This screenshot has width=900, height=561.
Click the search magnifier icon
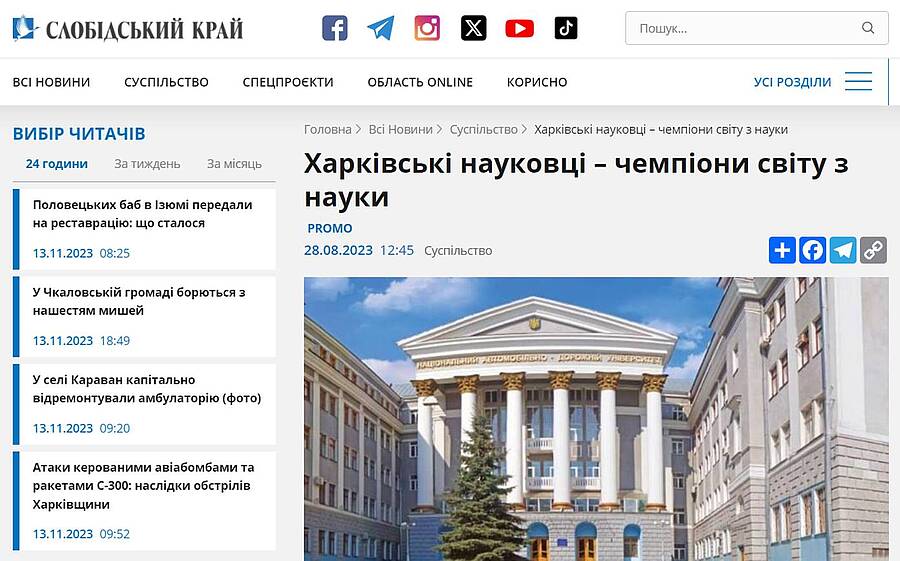point(868,28)
